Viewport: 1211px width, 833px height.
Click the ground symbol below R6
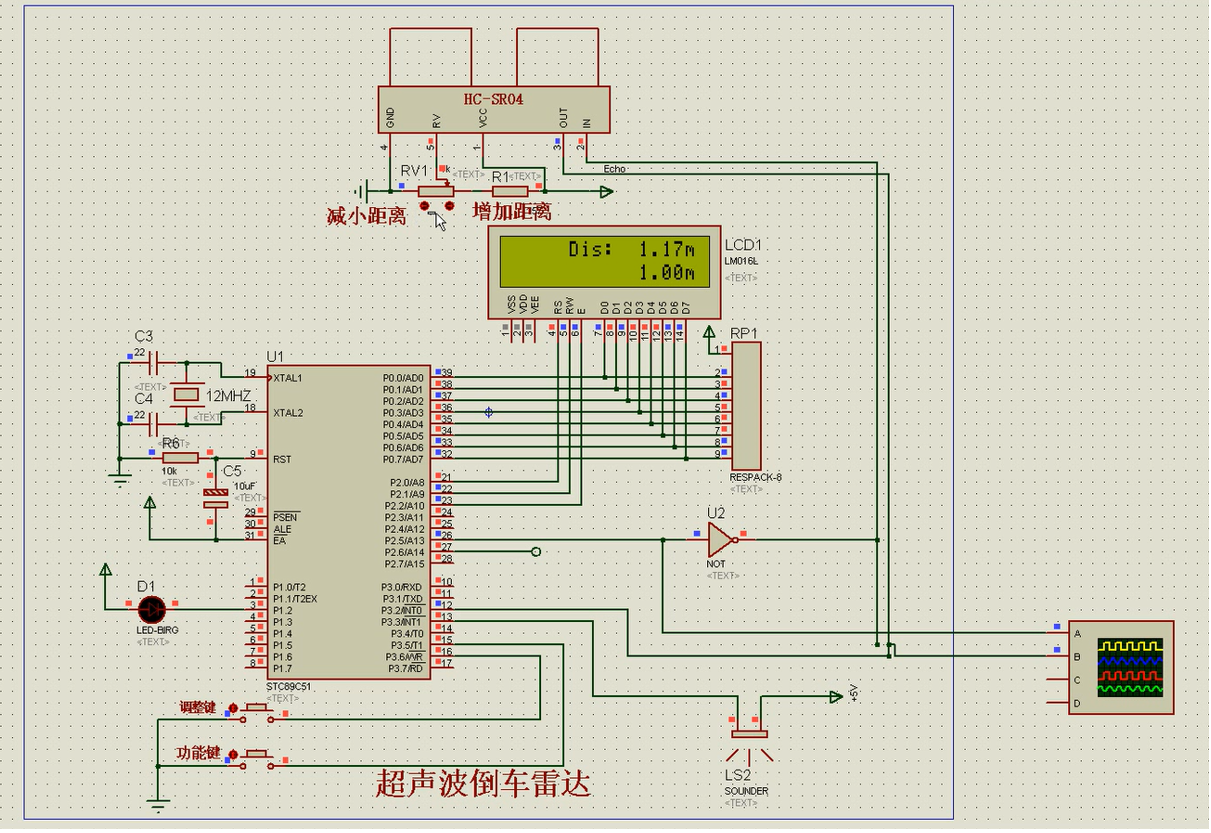[x=121, y=481]
